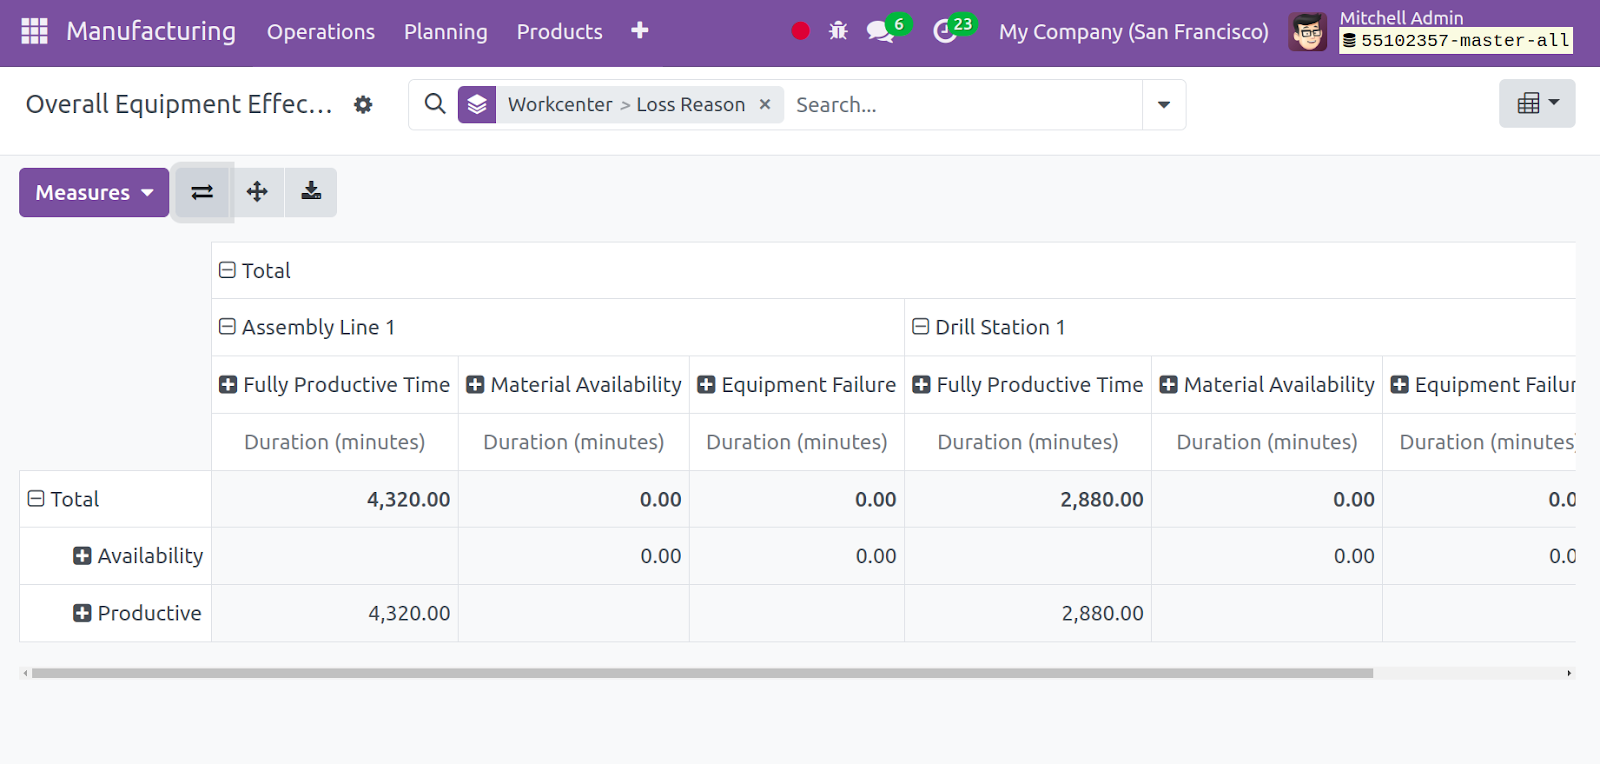Collapse the Assembly Line 1 column group
This screenshot has height=764, width=1600.
pos(227,327)
